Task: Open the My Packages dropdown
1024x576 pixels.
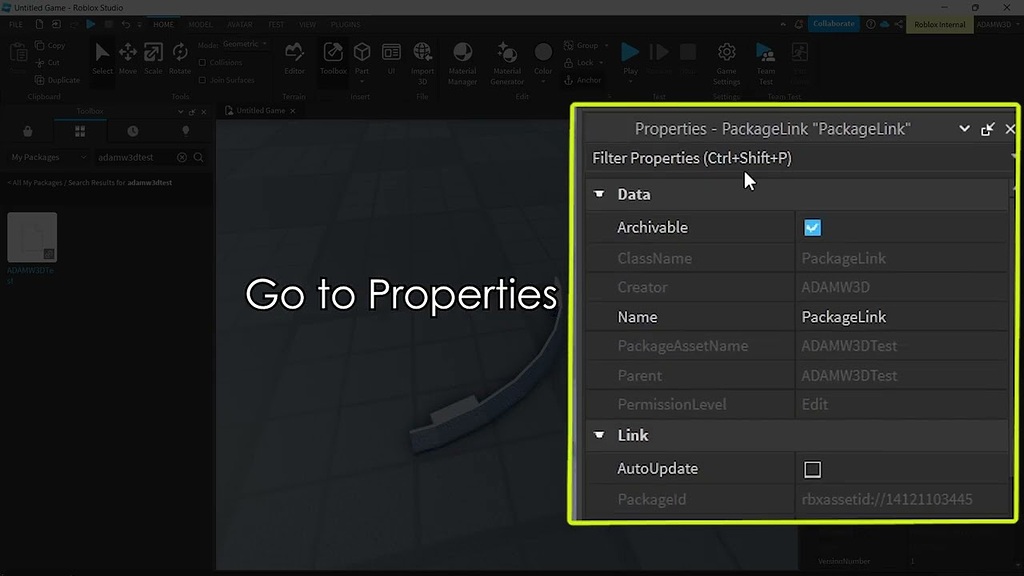Action: click(46, 157)
